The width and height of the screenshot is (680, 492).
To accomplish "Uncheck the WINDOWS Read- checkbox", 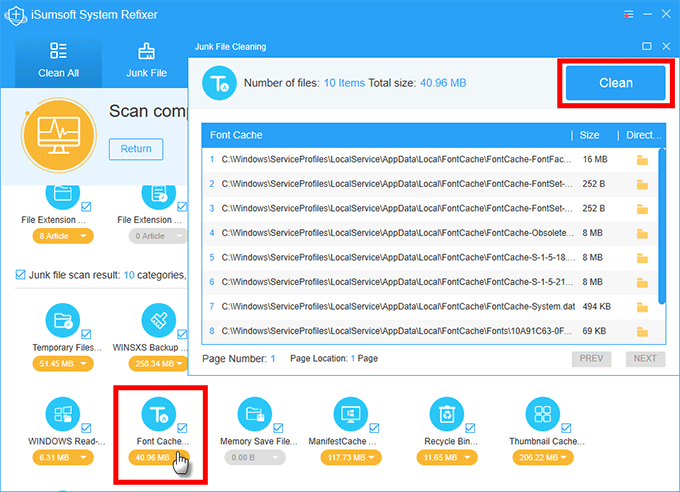I will [86, 428].
